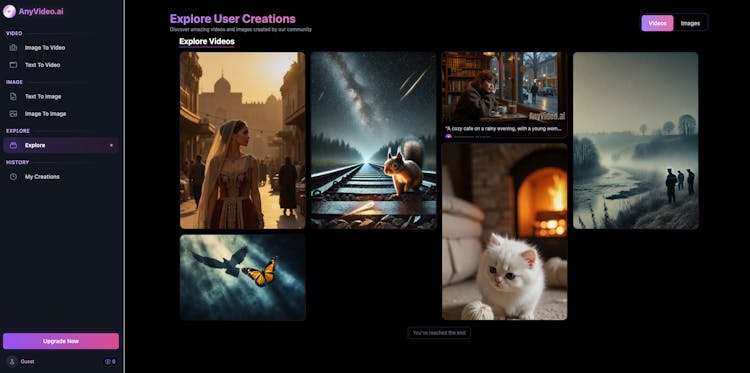Click the Text To Image document icon
This screenshot has height=373, width=750.
(x=13, y=97)
